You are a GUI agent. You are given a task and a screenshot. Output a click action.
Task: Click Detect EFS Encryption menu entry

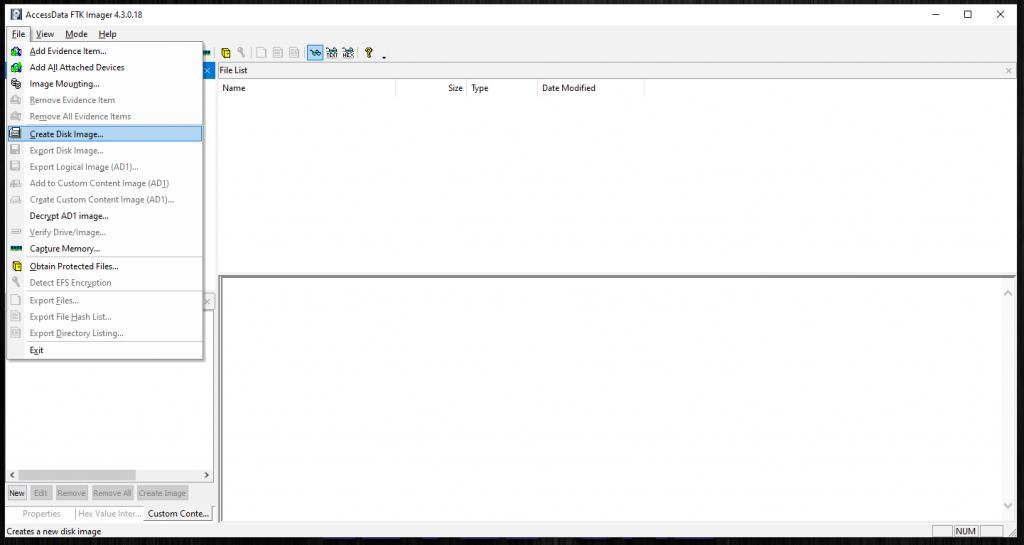point(104,282)
